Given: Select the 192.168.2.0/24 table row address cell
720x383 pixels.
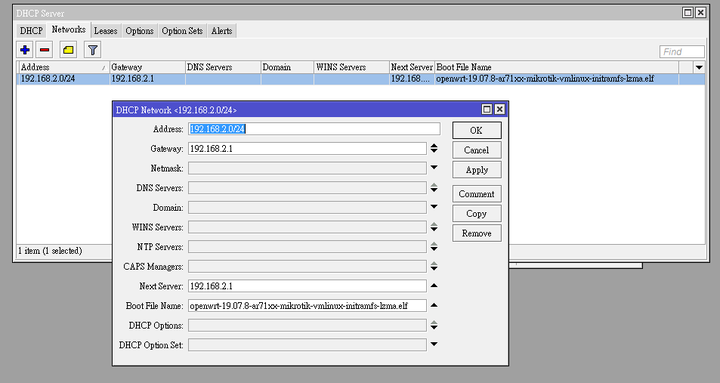Looking at the screenshot, I should (x=63, y=79).
